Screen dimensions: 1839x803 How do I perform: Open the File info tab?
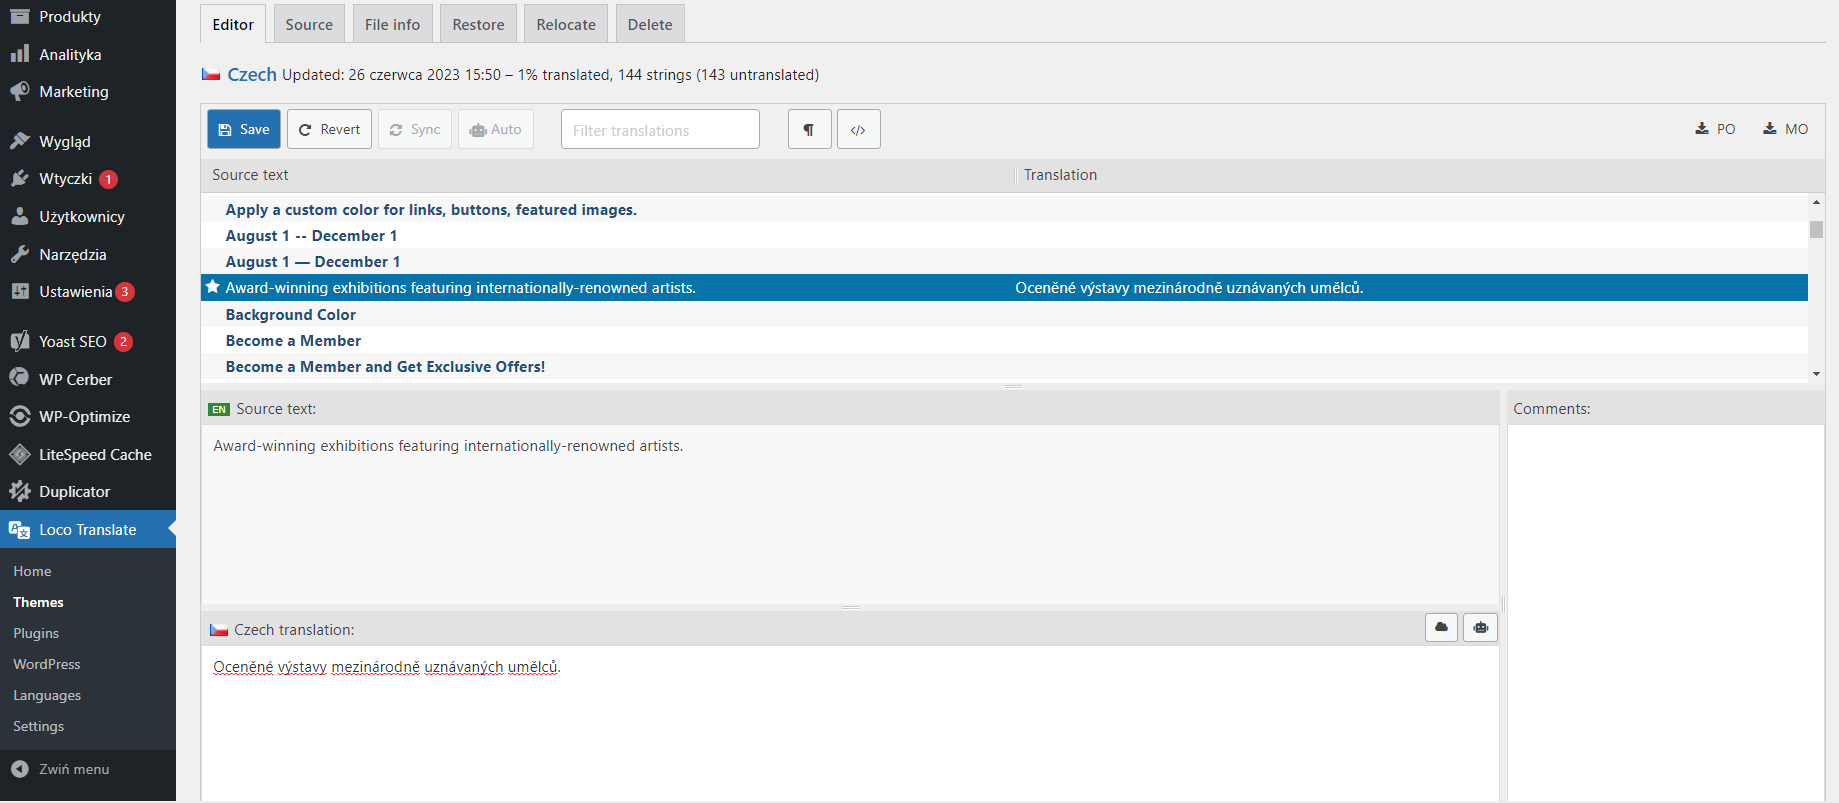point(392,24)
